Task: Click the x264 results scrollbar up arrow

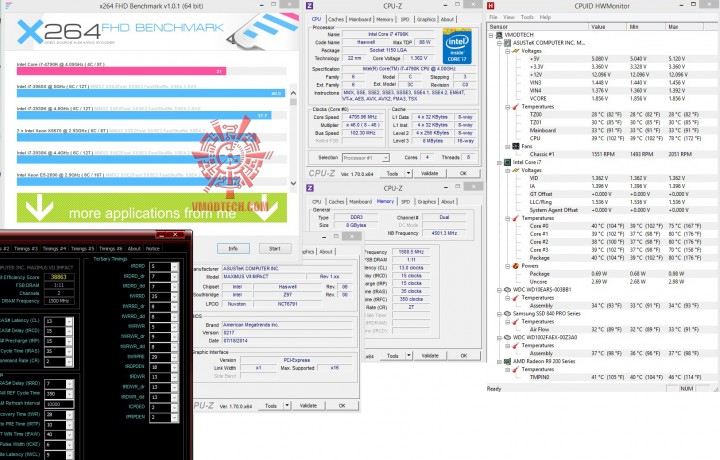Action: [293, 93]
